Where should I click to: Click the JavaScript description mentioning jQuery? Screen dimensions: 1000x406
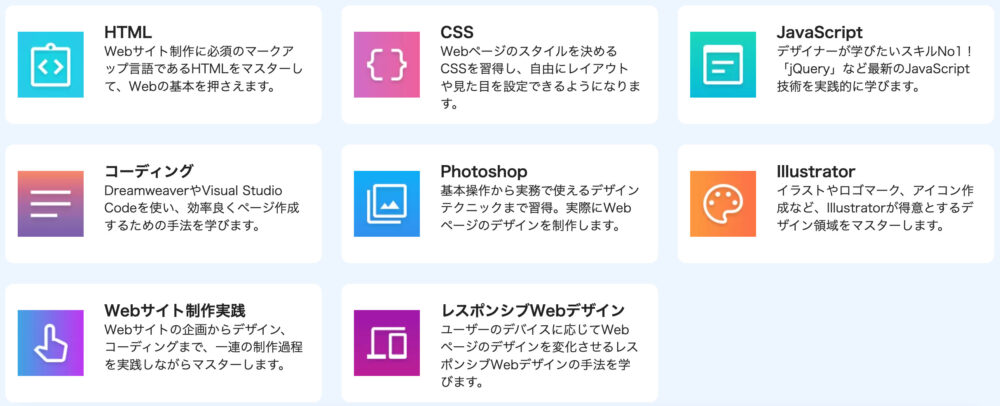click(x=873, y=69)
